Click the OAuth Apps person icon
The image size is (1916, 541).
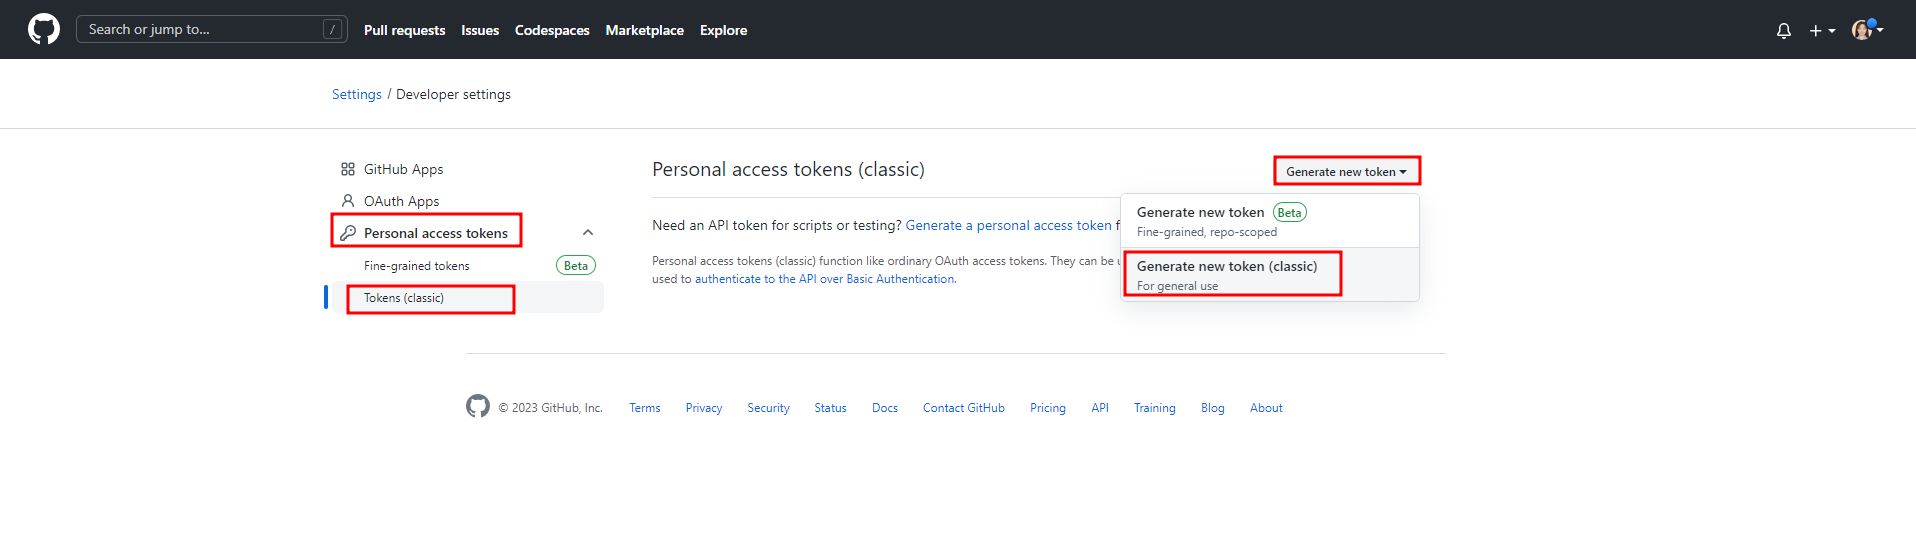pos(348,201)
